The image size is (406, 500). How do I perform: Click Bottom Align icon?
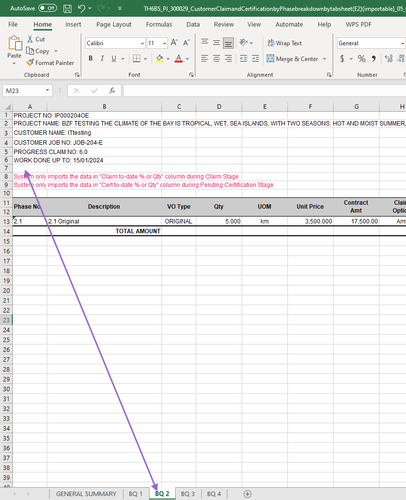coord(228,43)
